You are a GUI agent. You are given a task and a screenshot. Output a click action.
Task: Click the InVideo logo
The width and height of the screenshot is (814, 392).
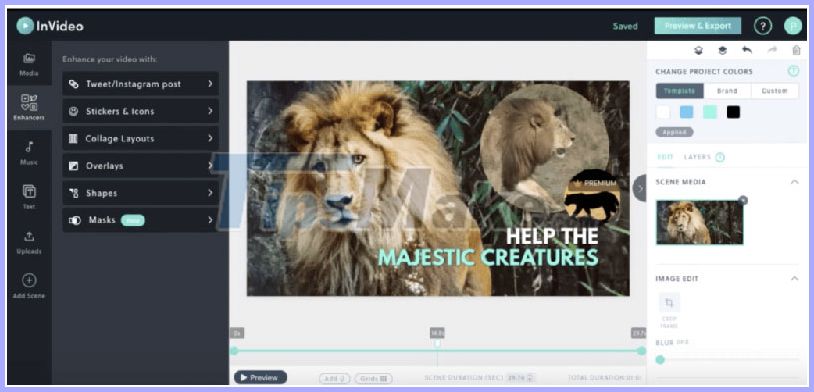click(x=50, y=25)
